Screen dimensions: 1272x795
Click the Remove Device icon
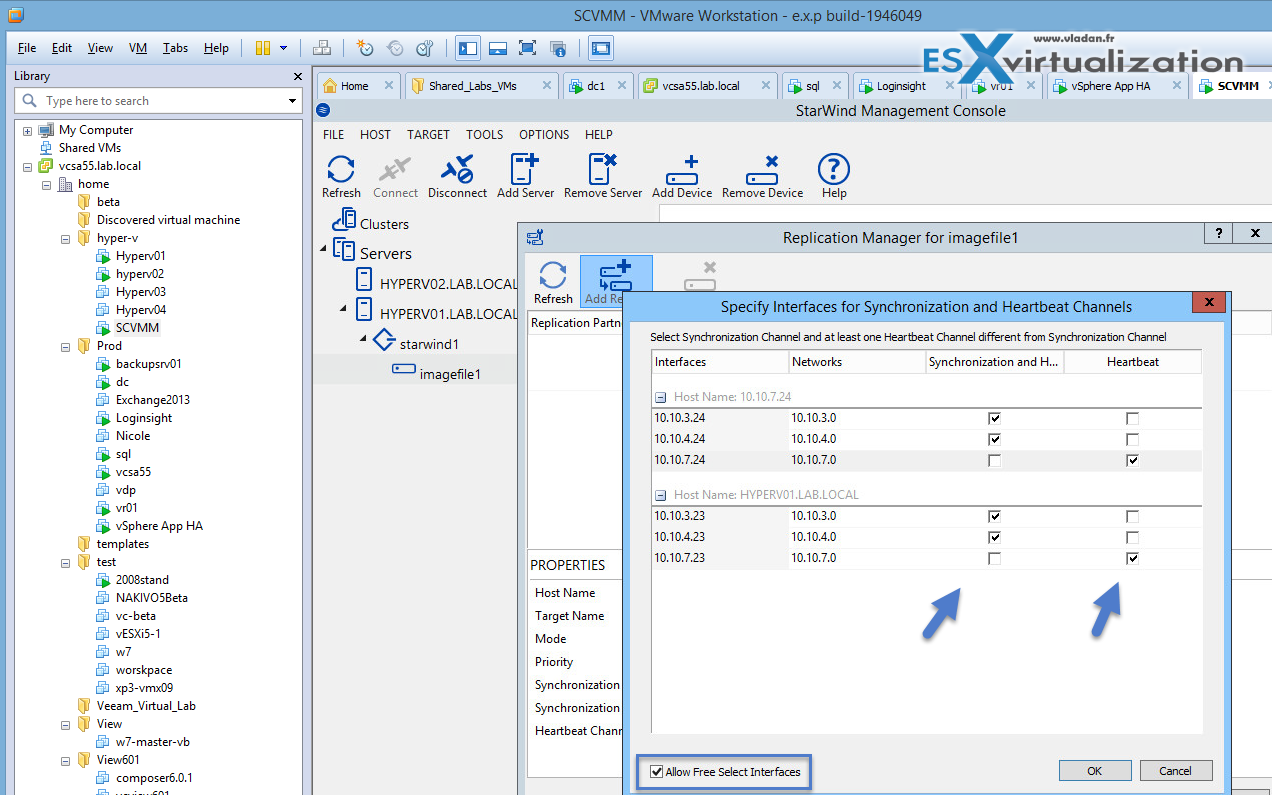[762, 169]
